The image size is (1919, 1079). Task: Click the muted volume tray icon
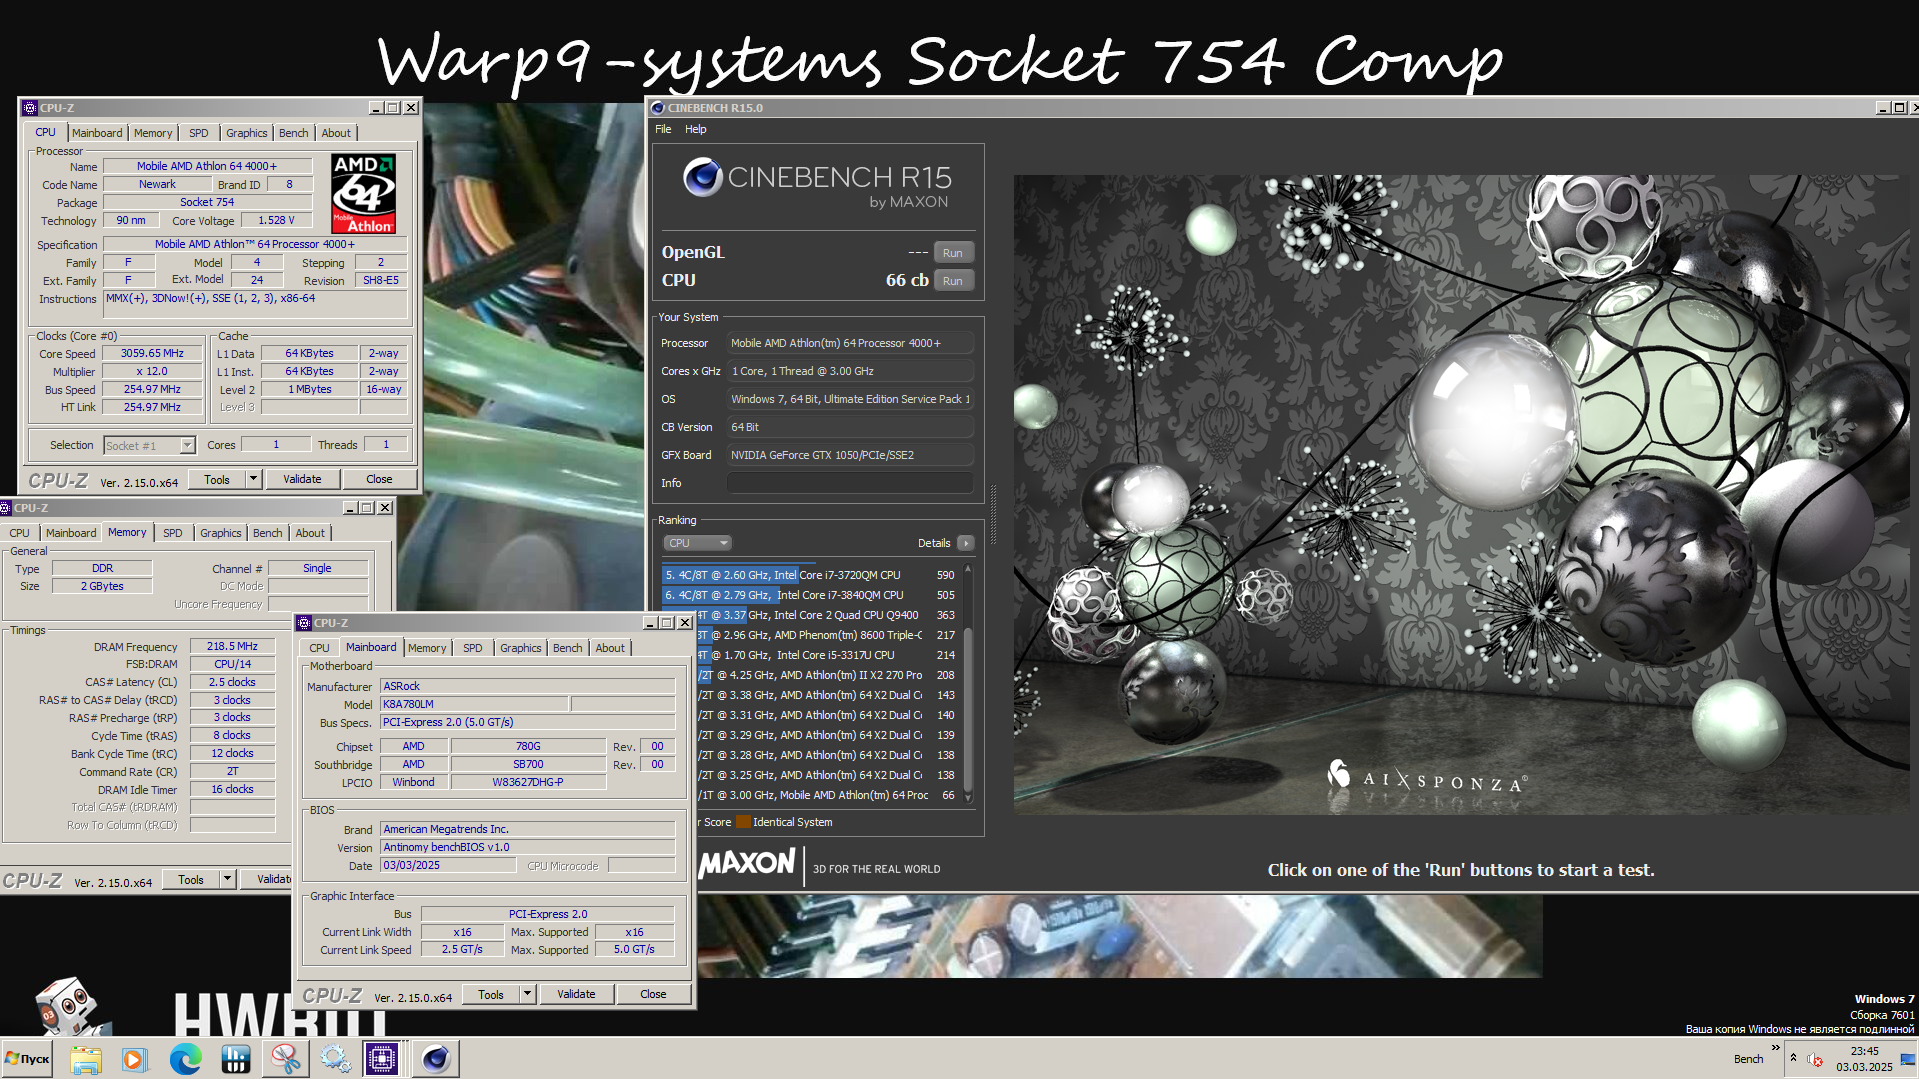click(1815, 1059)
